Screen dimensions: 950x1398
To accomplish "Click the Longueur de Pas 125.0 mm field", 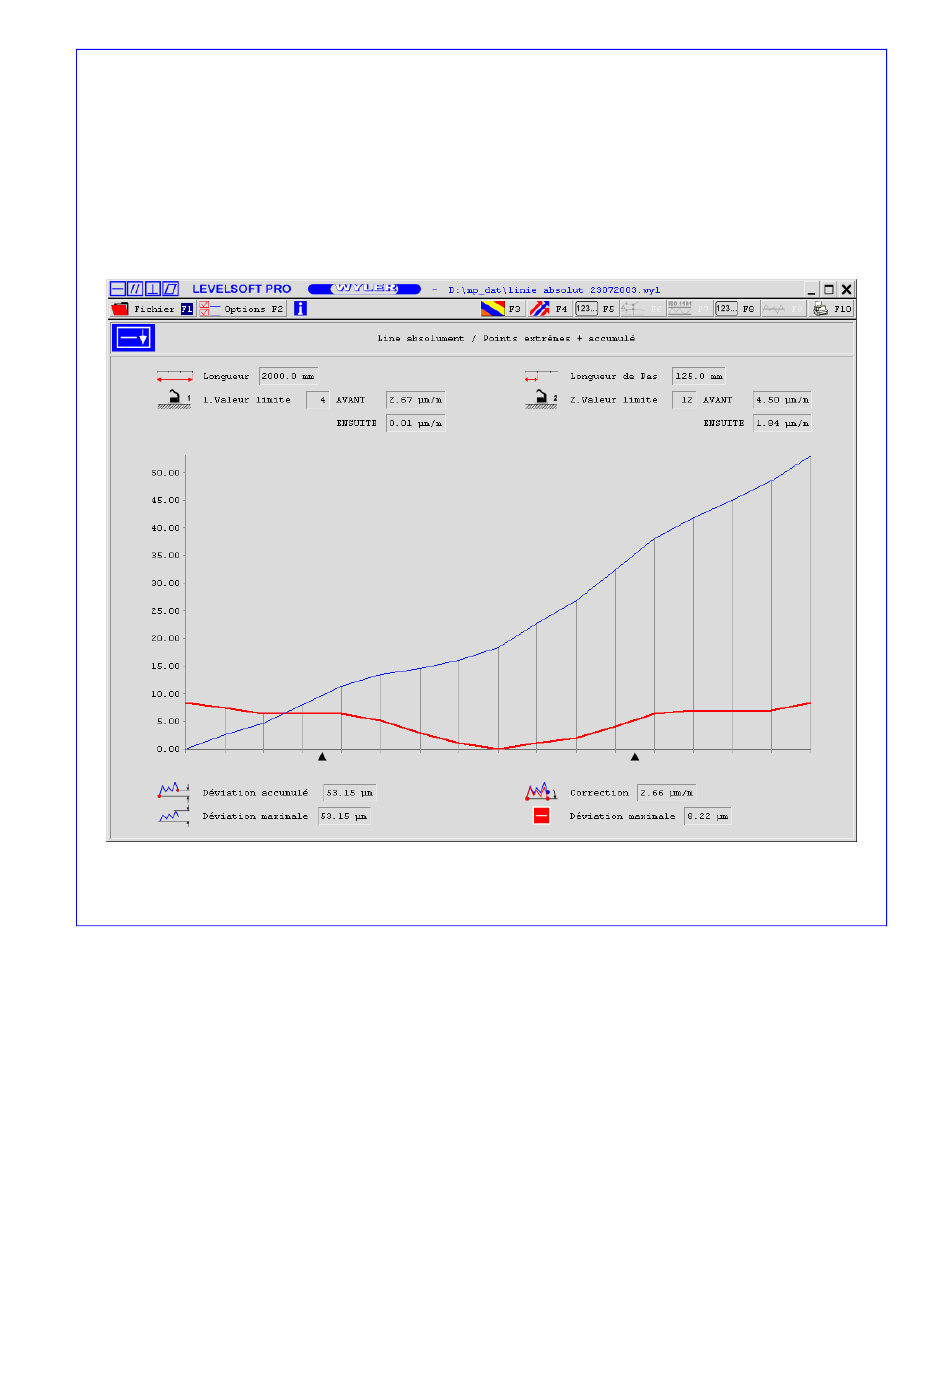I will (x=698, y=376).
